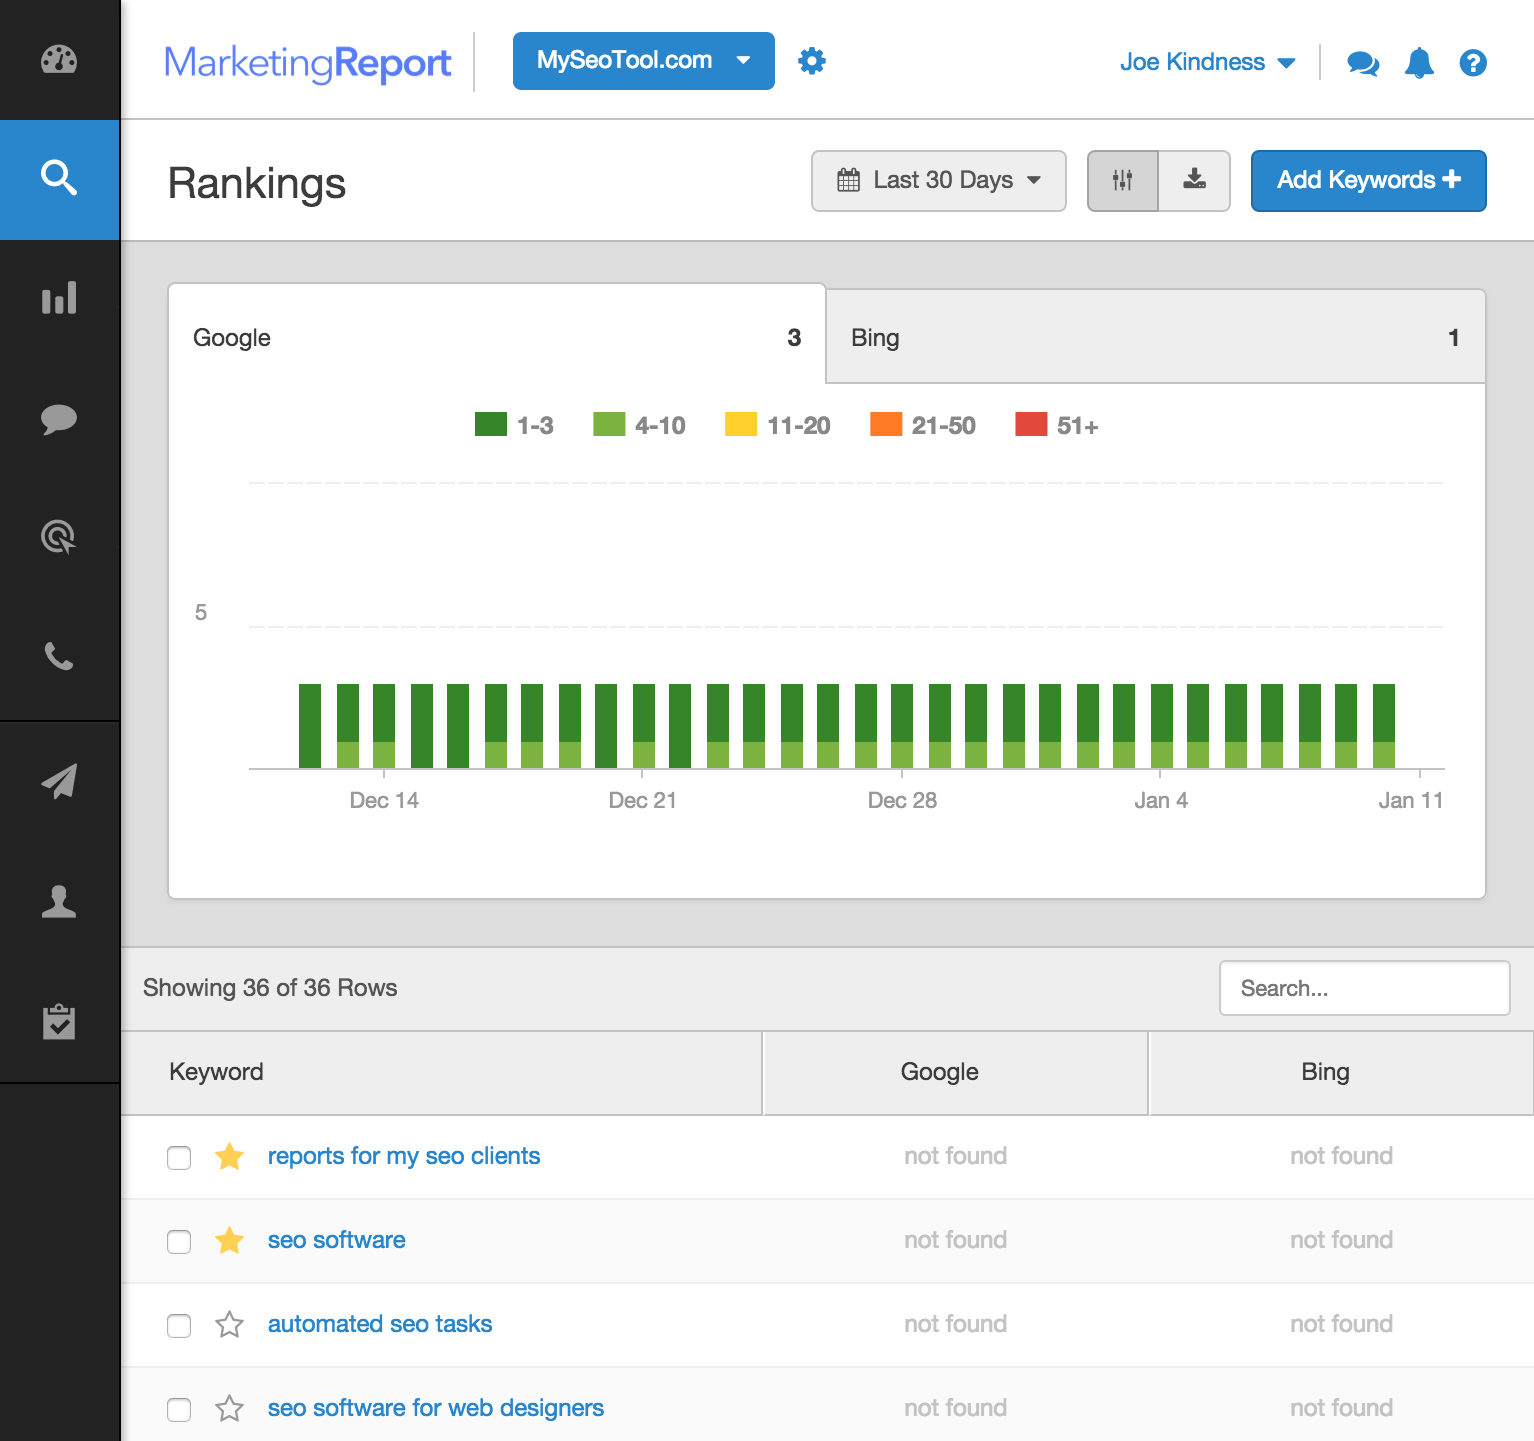Screen dimensions: 1534x1441
Task: Expand the Last 30 Days date range
Action: (x=938, y=181)
